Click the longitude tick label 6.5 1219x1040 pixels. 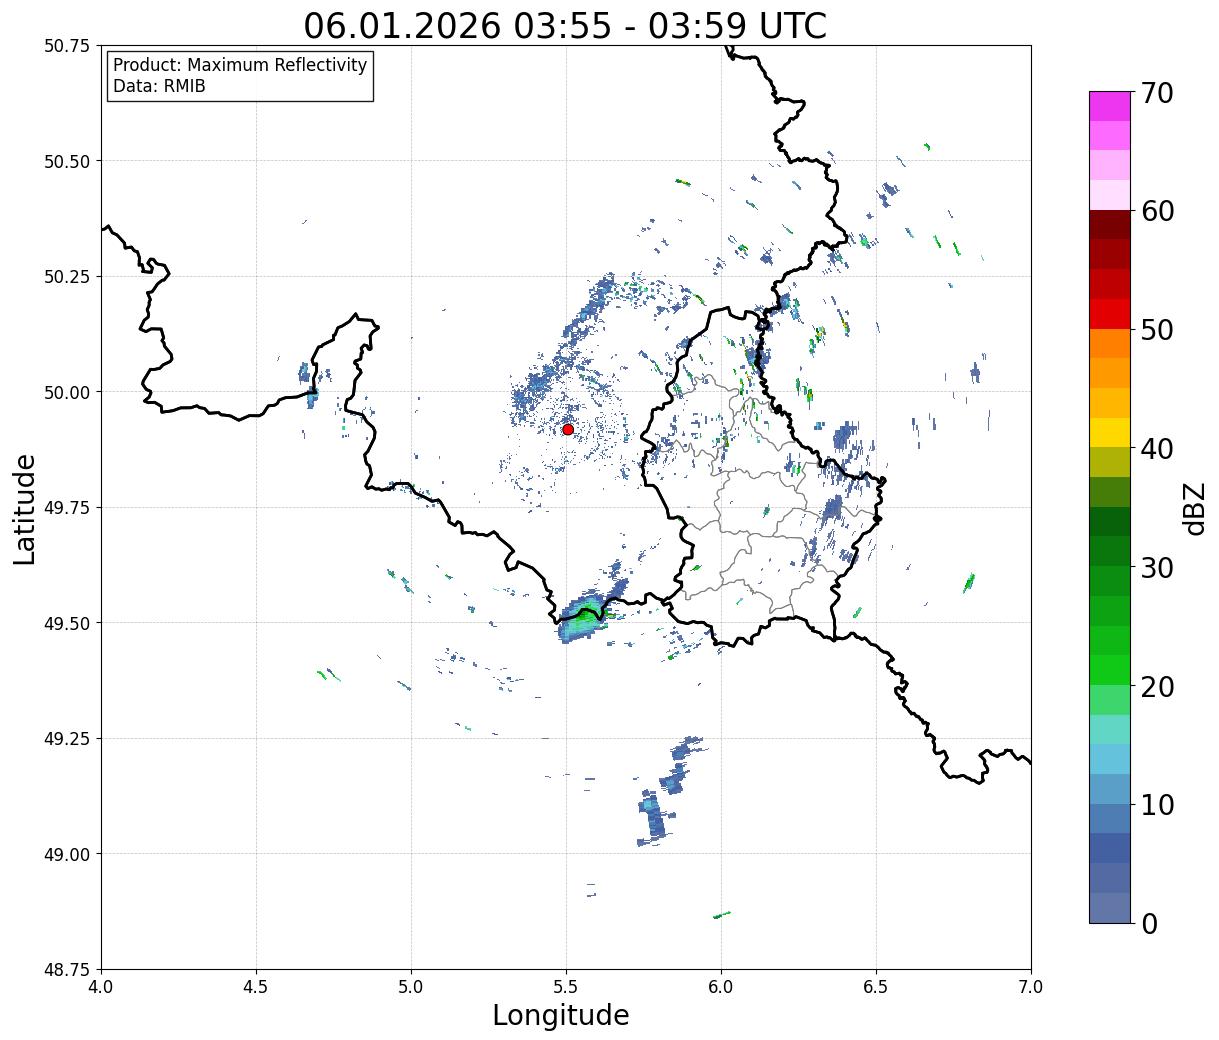(x=876, y=987)
